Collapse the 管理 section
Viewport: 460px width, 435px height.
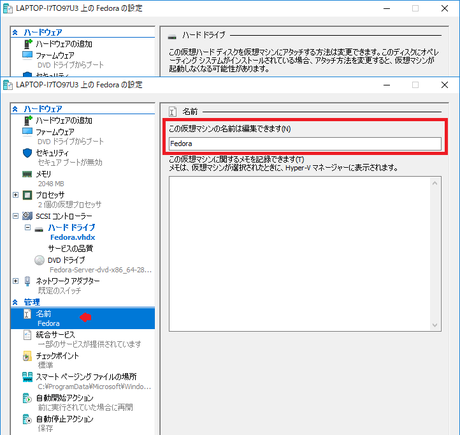[x=15, y=302]
